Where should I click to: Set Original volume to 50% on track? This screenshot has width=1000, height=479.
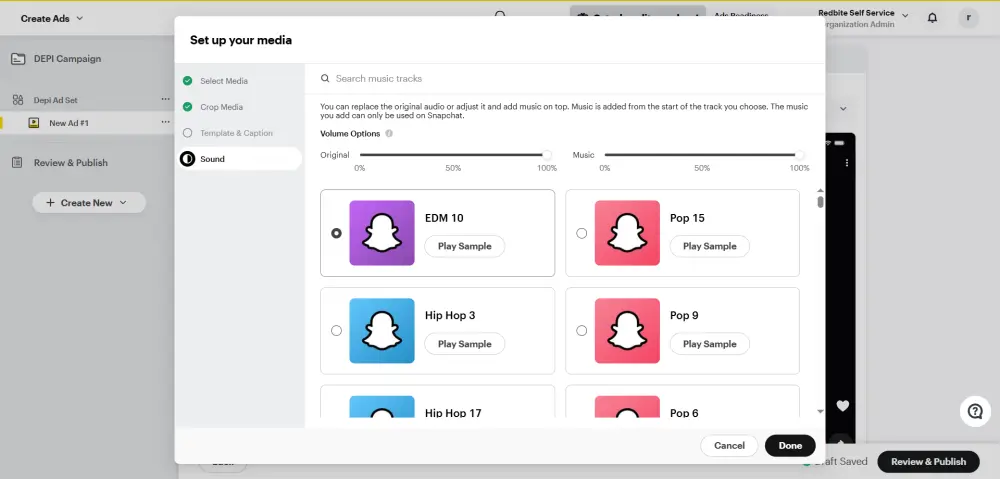(x=453, y=155)
